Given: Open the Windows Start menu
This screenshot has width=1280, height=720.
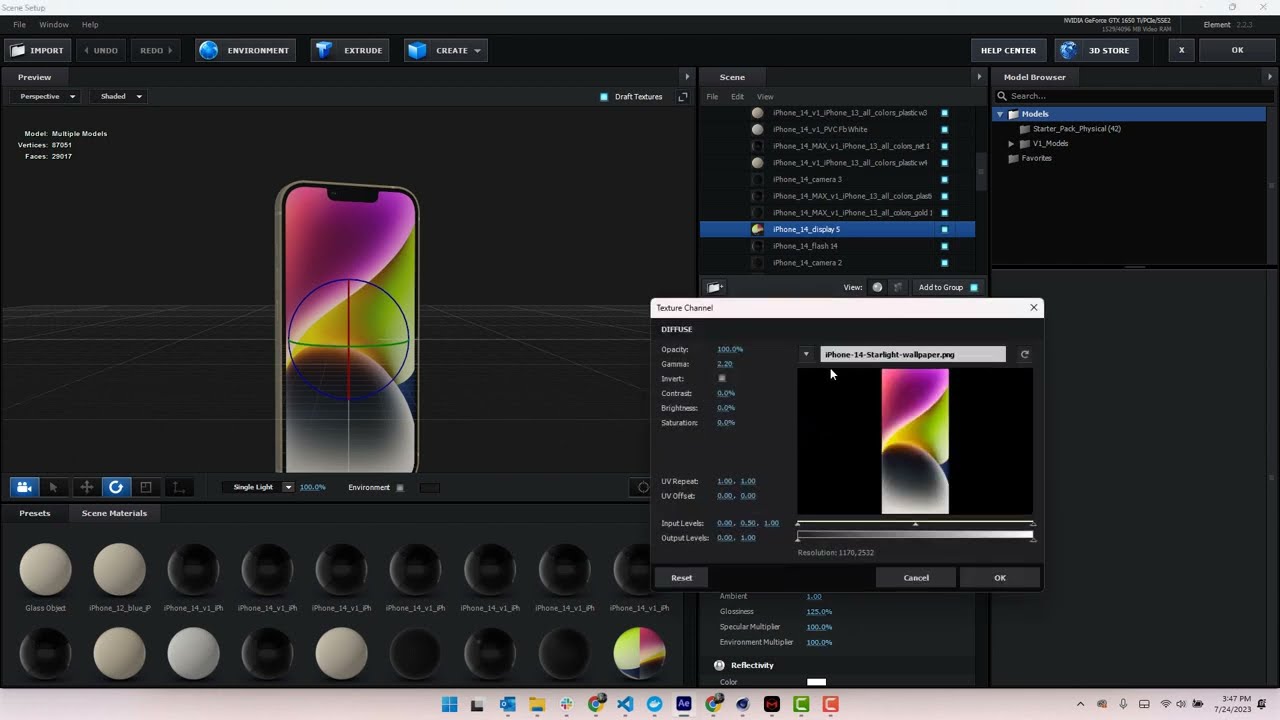Looking at the screenshot, I should click(449, 704).
